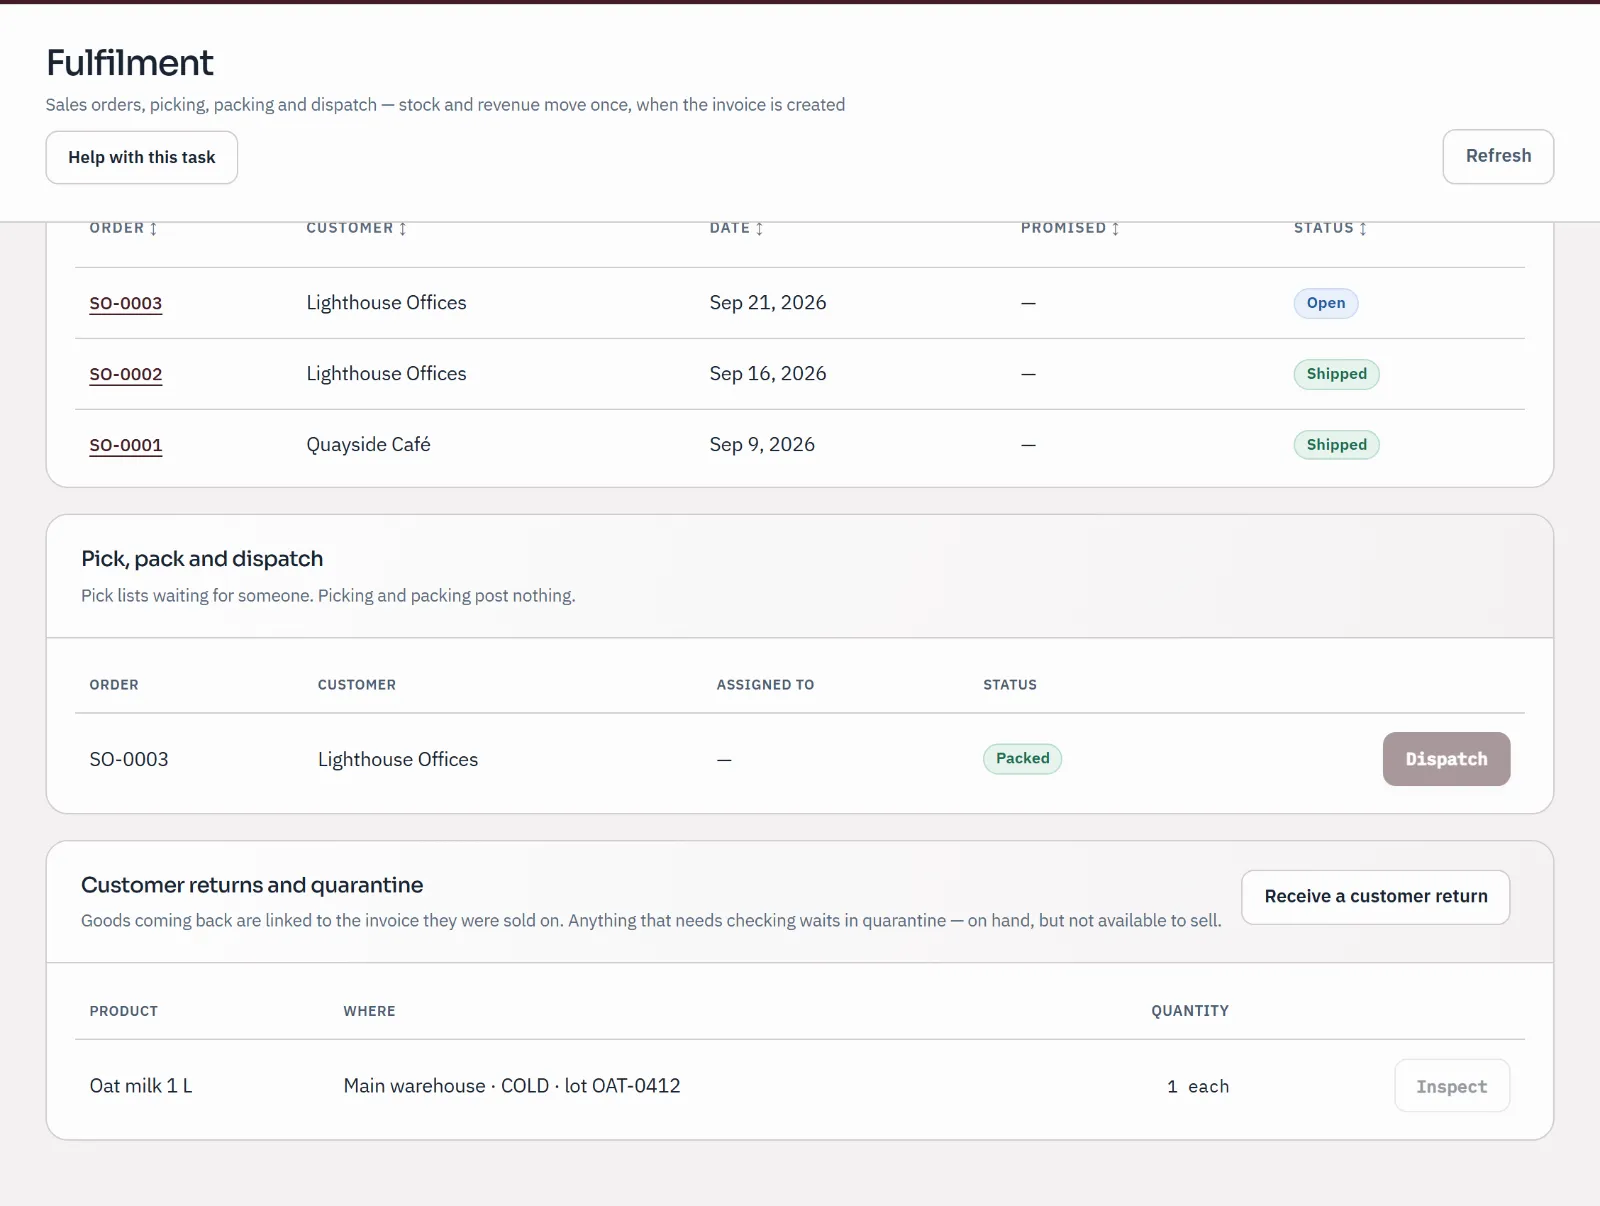Select Sep 16, 2026 date cell

(768, 374)
